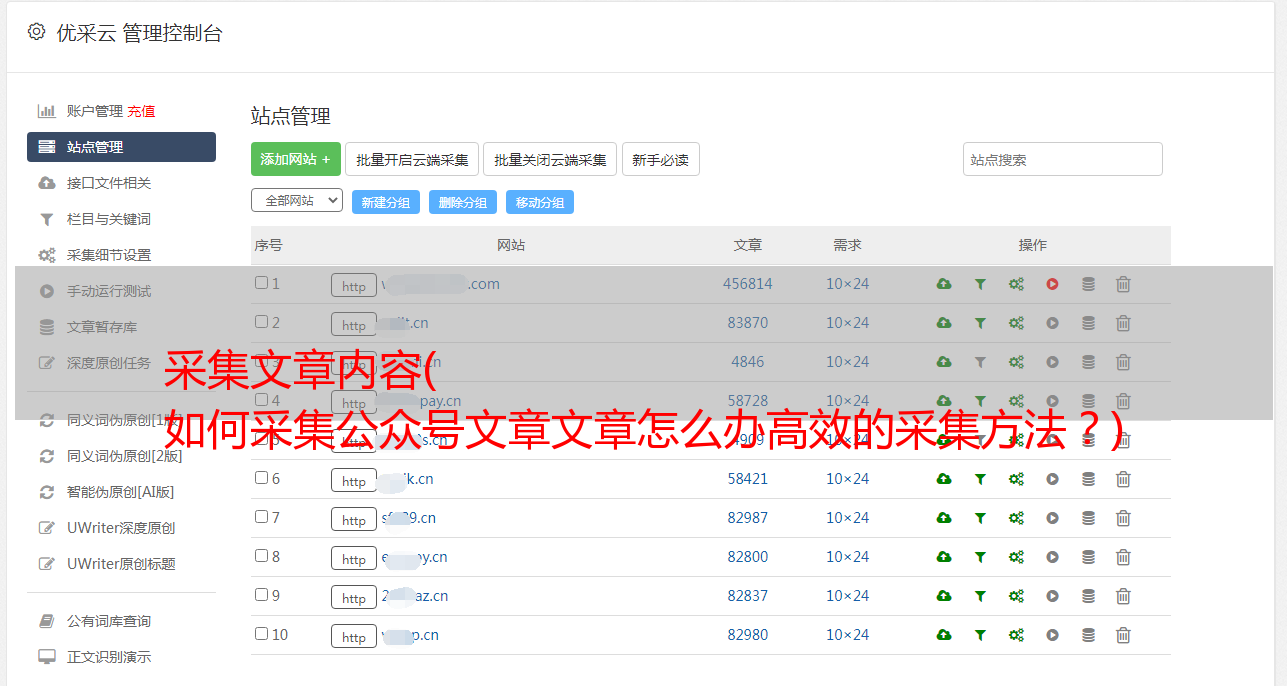
Task: Tick the checkbox for row 2
Action: [261, 322]
